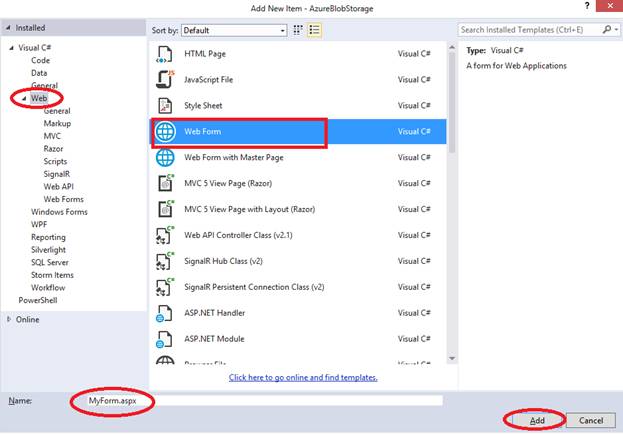Click the template list scrollbar thumb

[452, 102]
